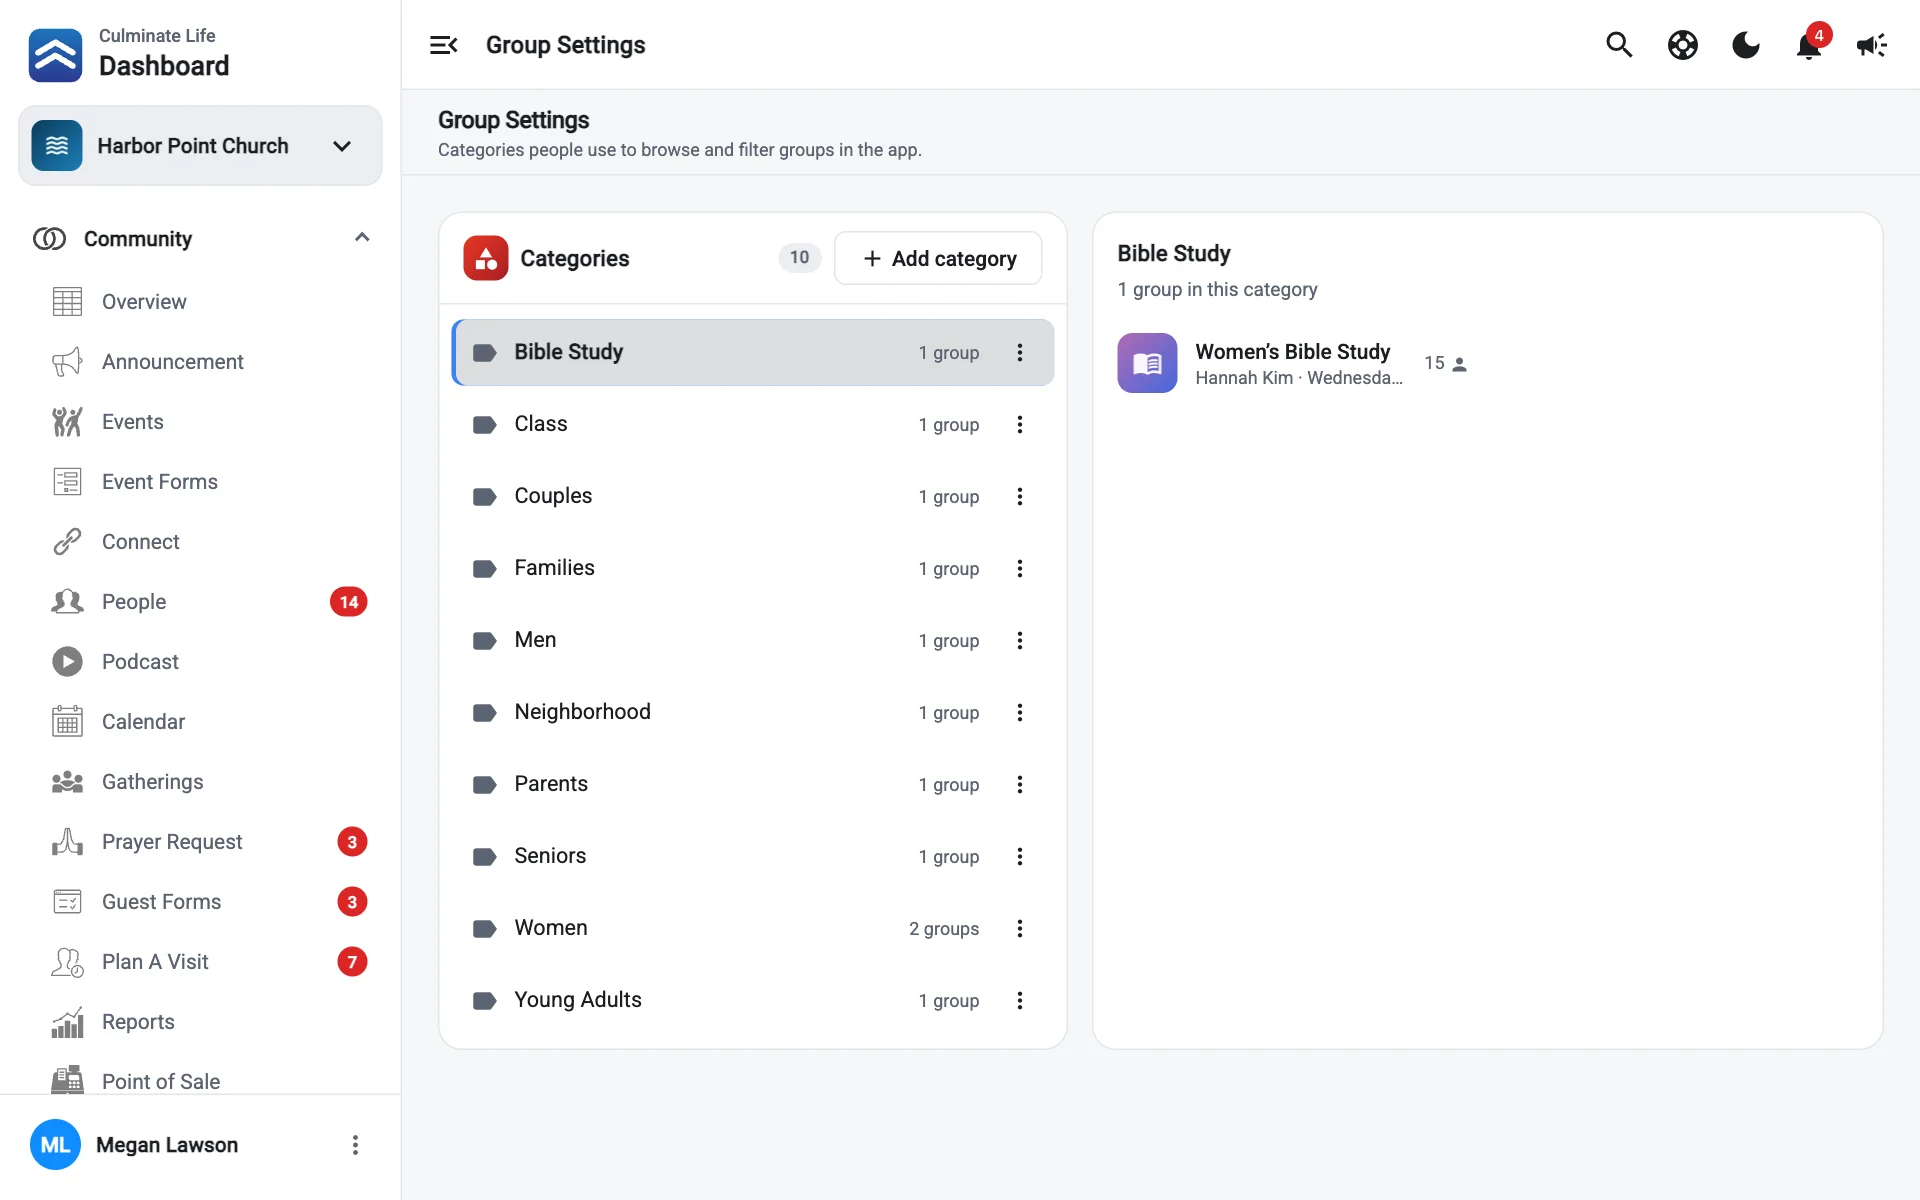The width and height of the screenshot is (1920, 1200).
Task: Collapse sidebar with the menu toggle icon
Action: [x=443, y=45]
